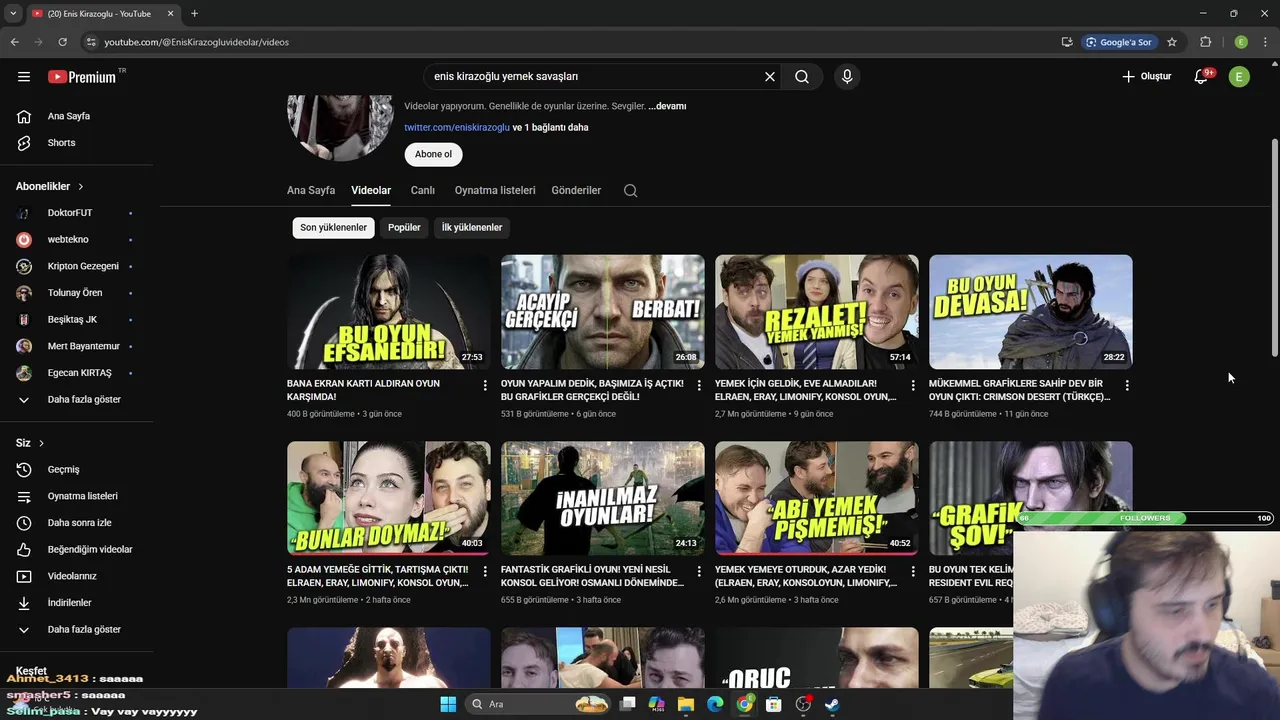Viewport: 1280px width, 720px height.
Task: Select the Son yüklenenler filter chip
Action: point(333,227)
